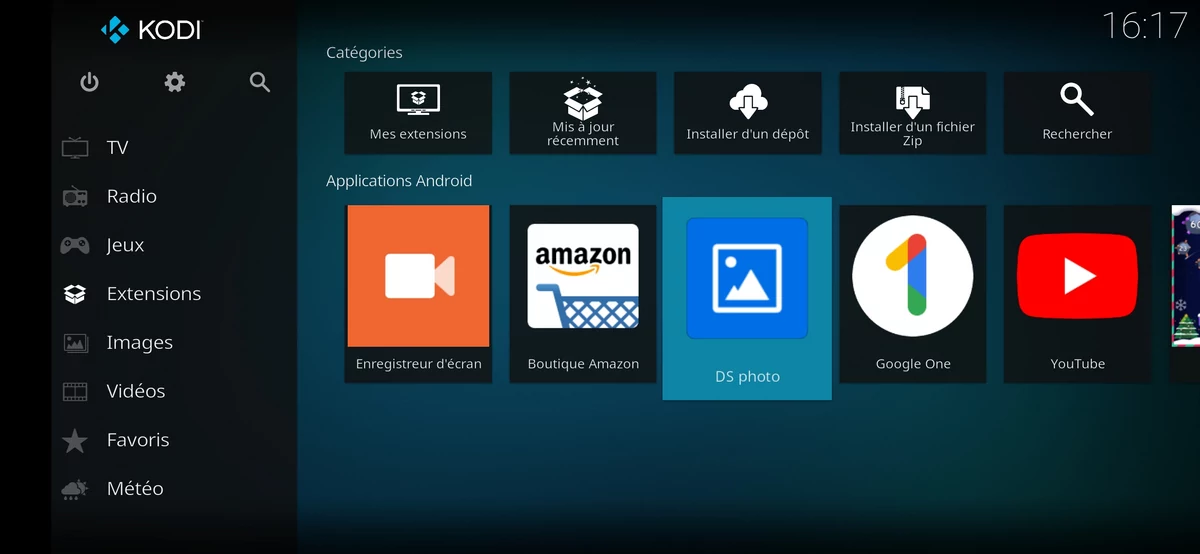
Task: Open settings via the gear icon
Action: [x=175, y=82]
